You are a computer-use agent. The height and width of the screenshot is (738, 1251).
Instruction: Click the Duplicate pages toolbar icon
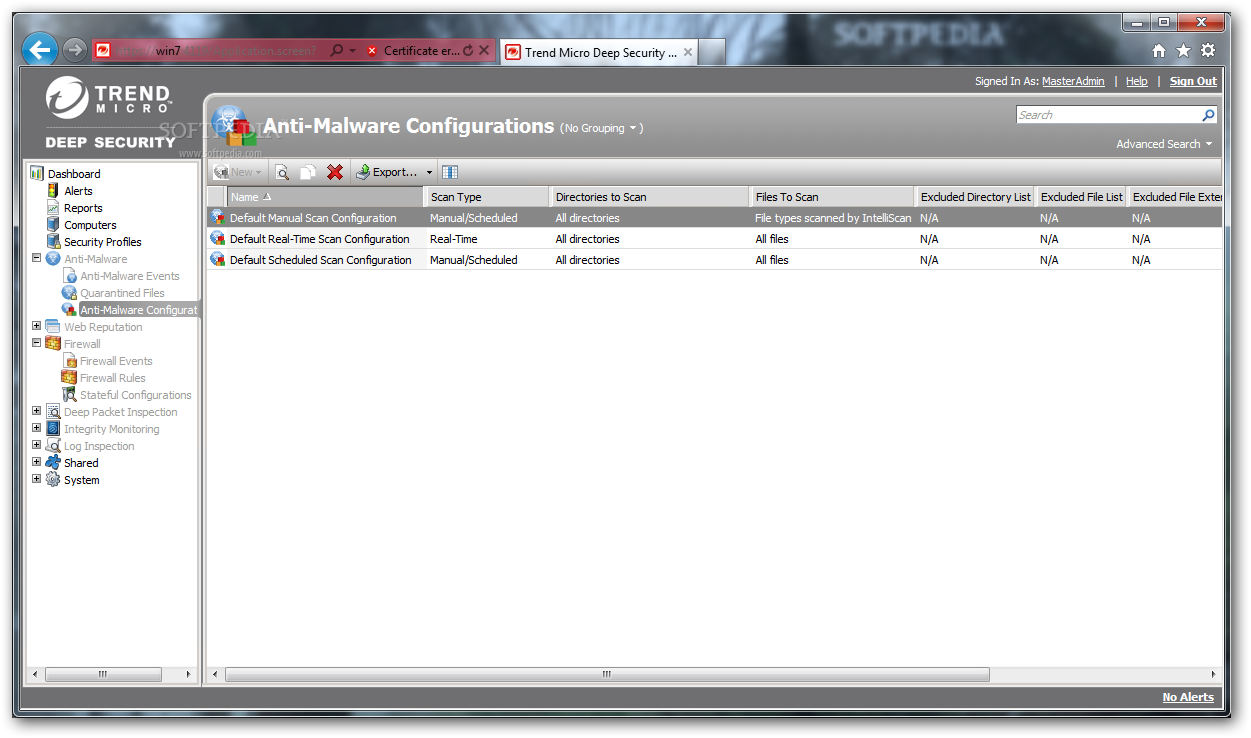point(308,172)
